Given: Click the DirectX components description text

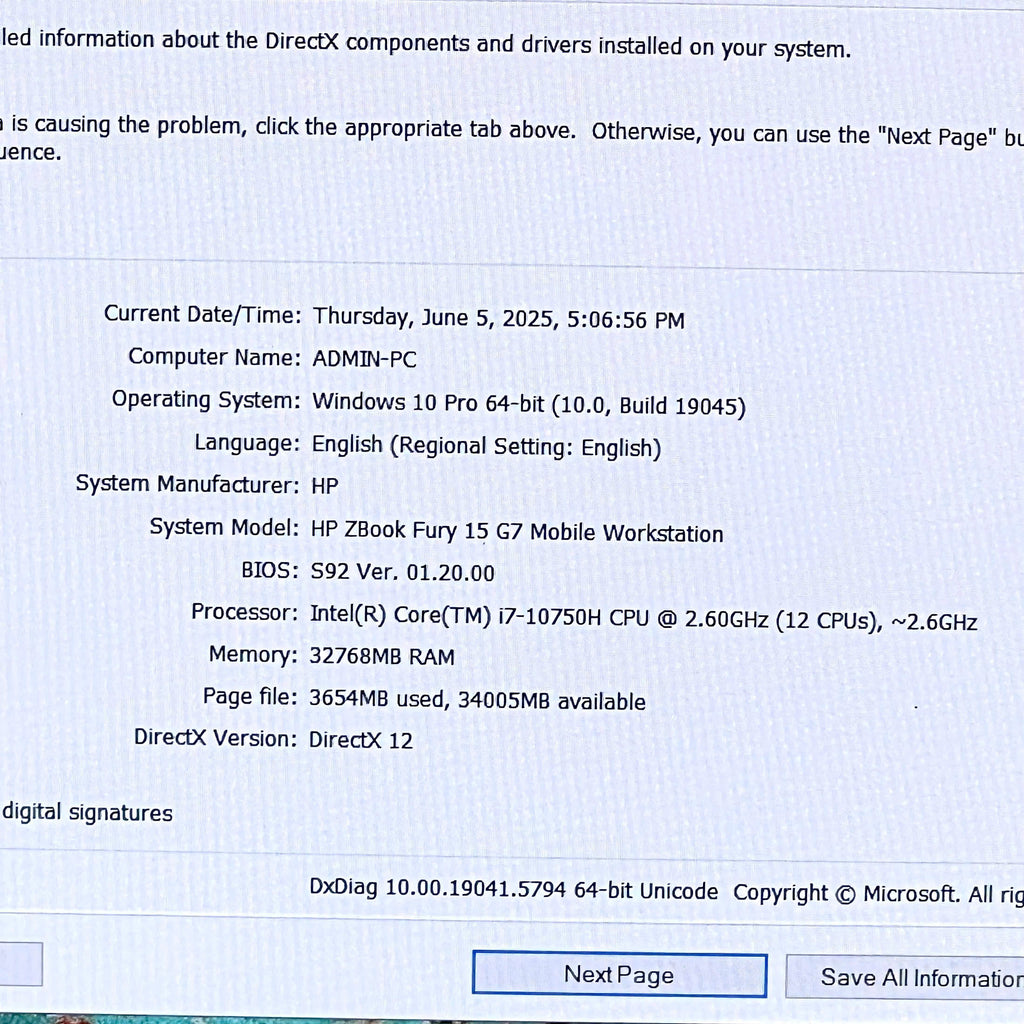Looking at the screenshot, I should tap(425, 43).
